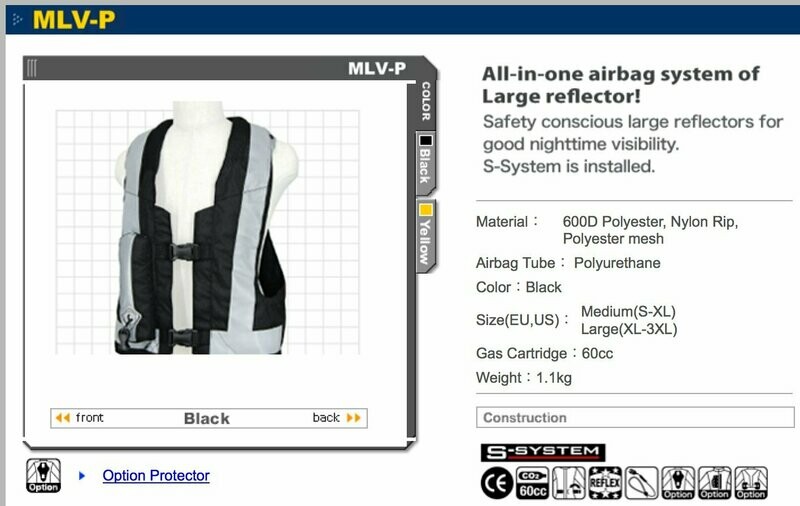Show the front view of vest
800x506 pixels.
click(x=80, y=418)
